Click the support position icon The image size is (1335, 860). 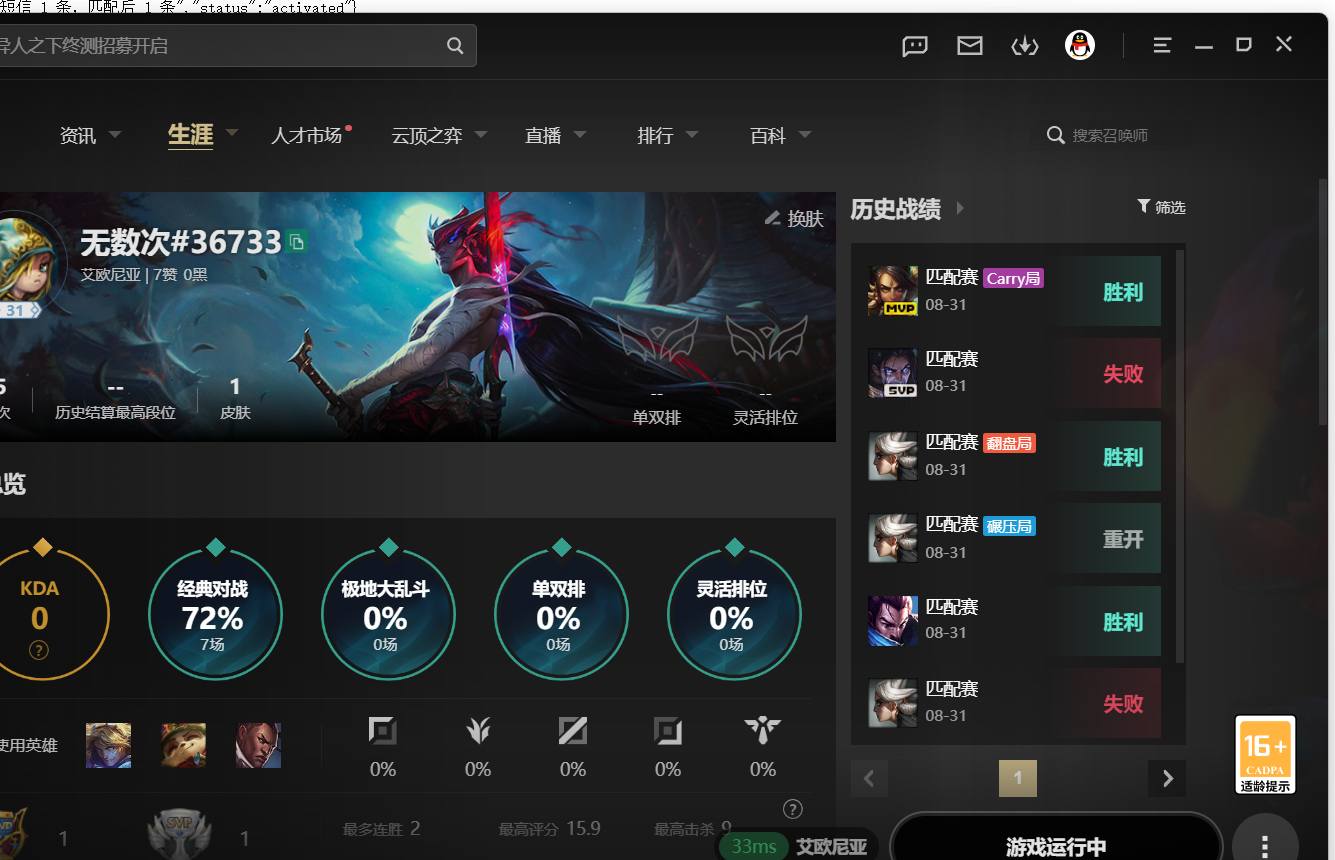tap(763, 731)
